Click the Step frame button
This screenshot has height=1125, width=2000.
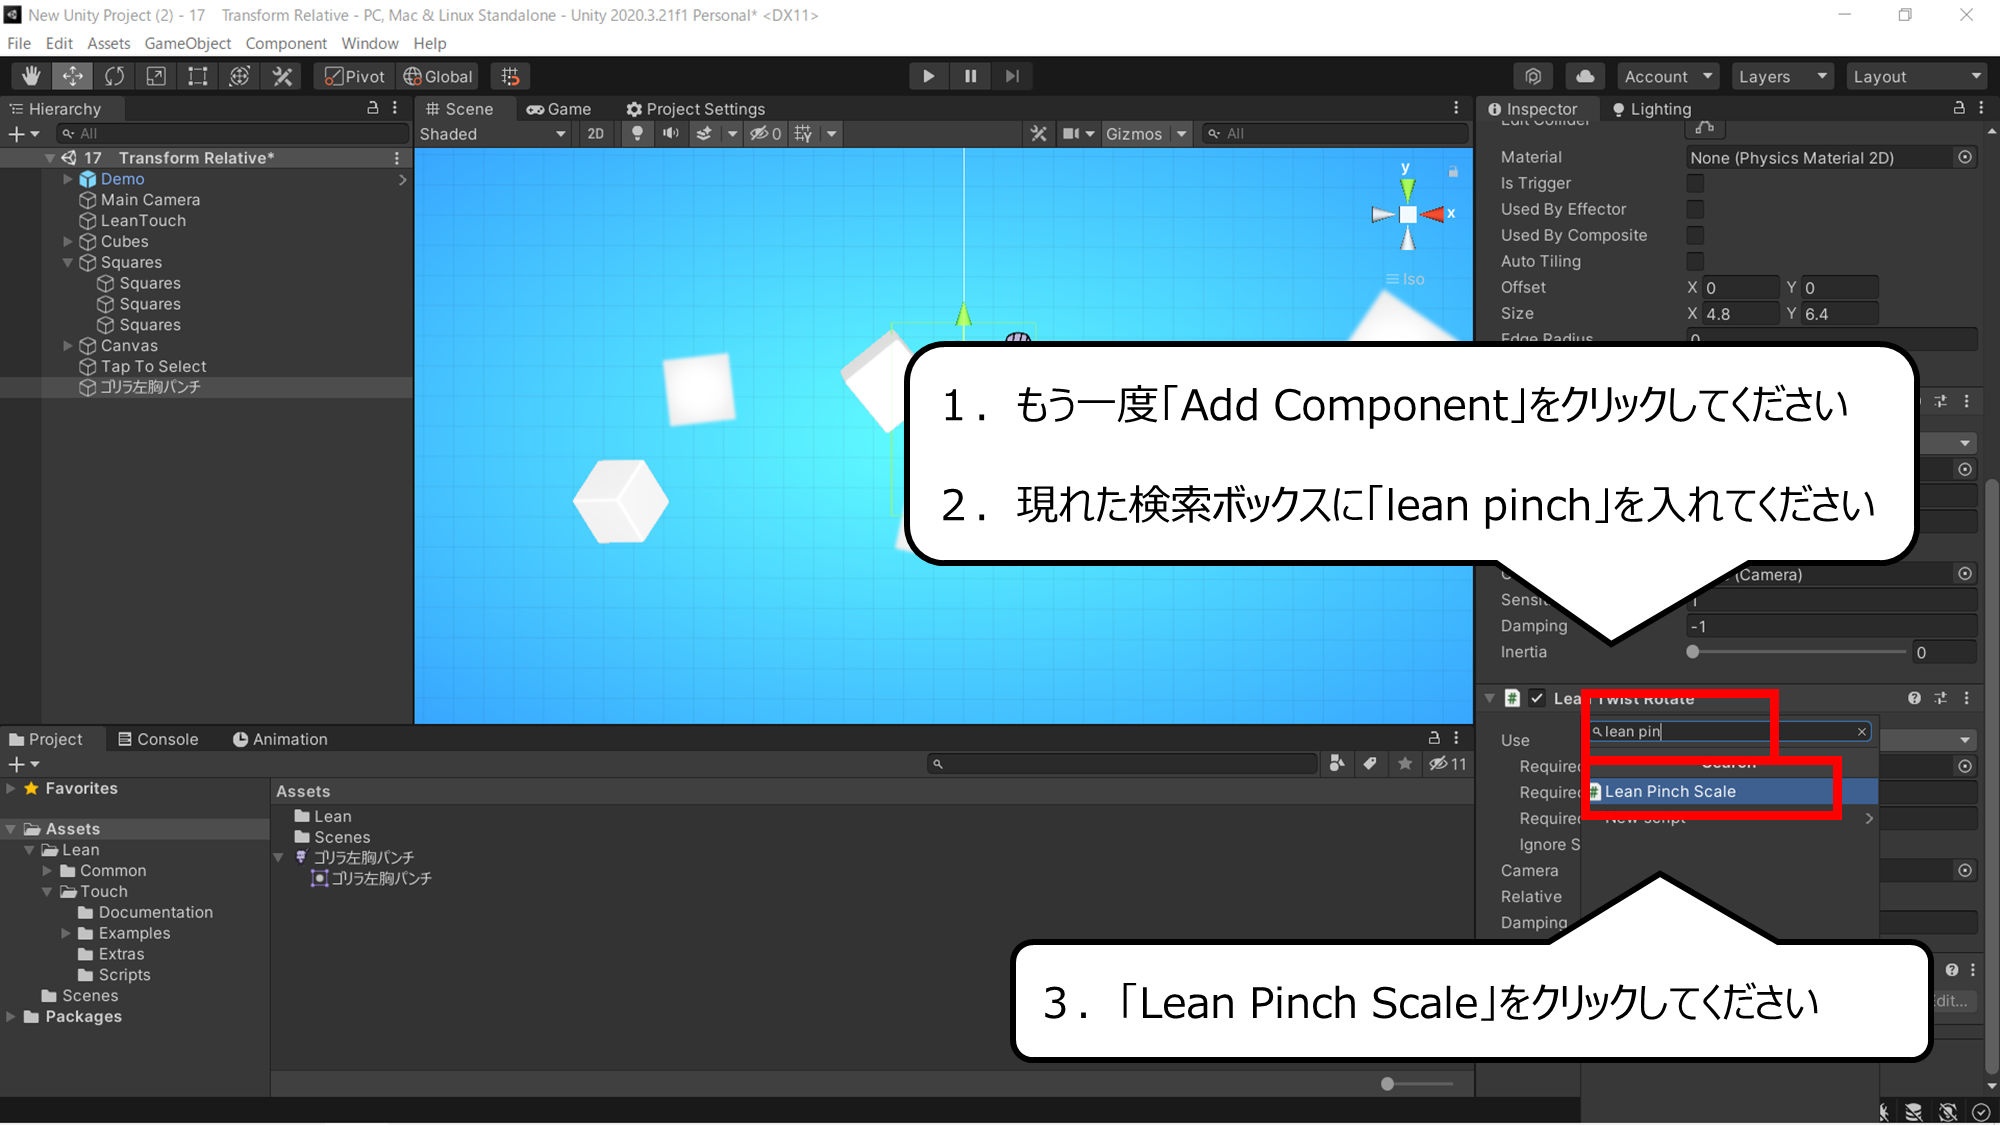click(x=1012, y=76)
